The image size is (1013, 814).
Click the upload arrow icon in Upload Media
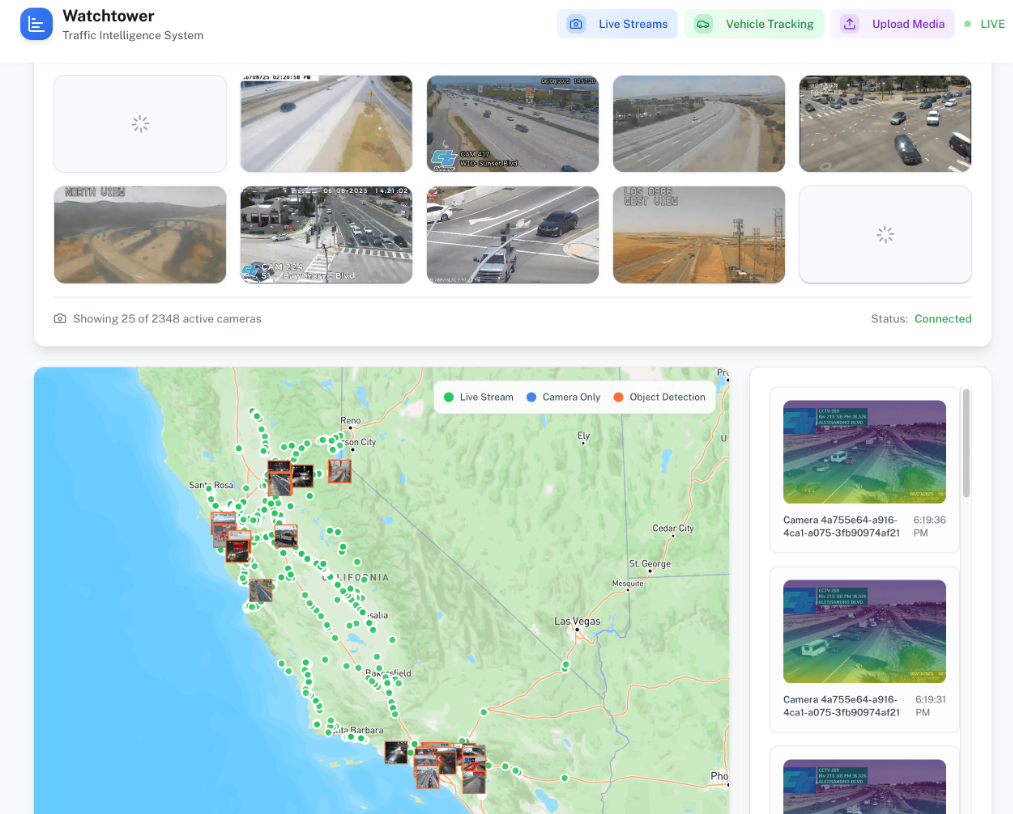tap(850, 24)
